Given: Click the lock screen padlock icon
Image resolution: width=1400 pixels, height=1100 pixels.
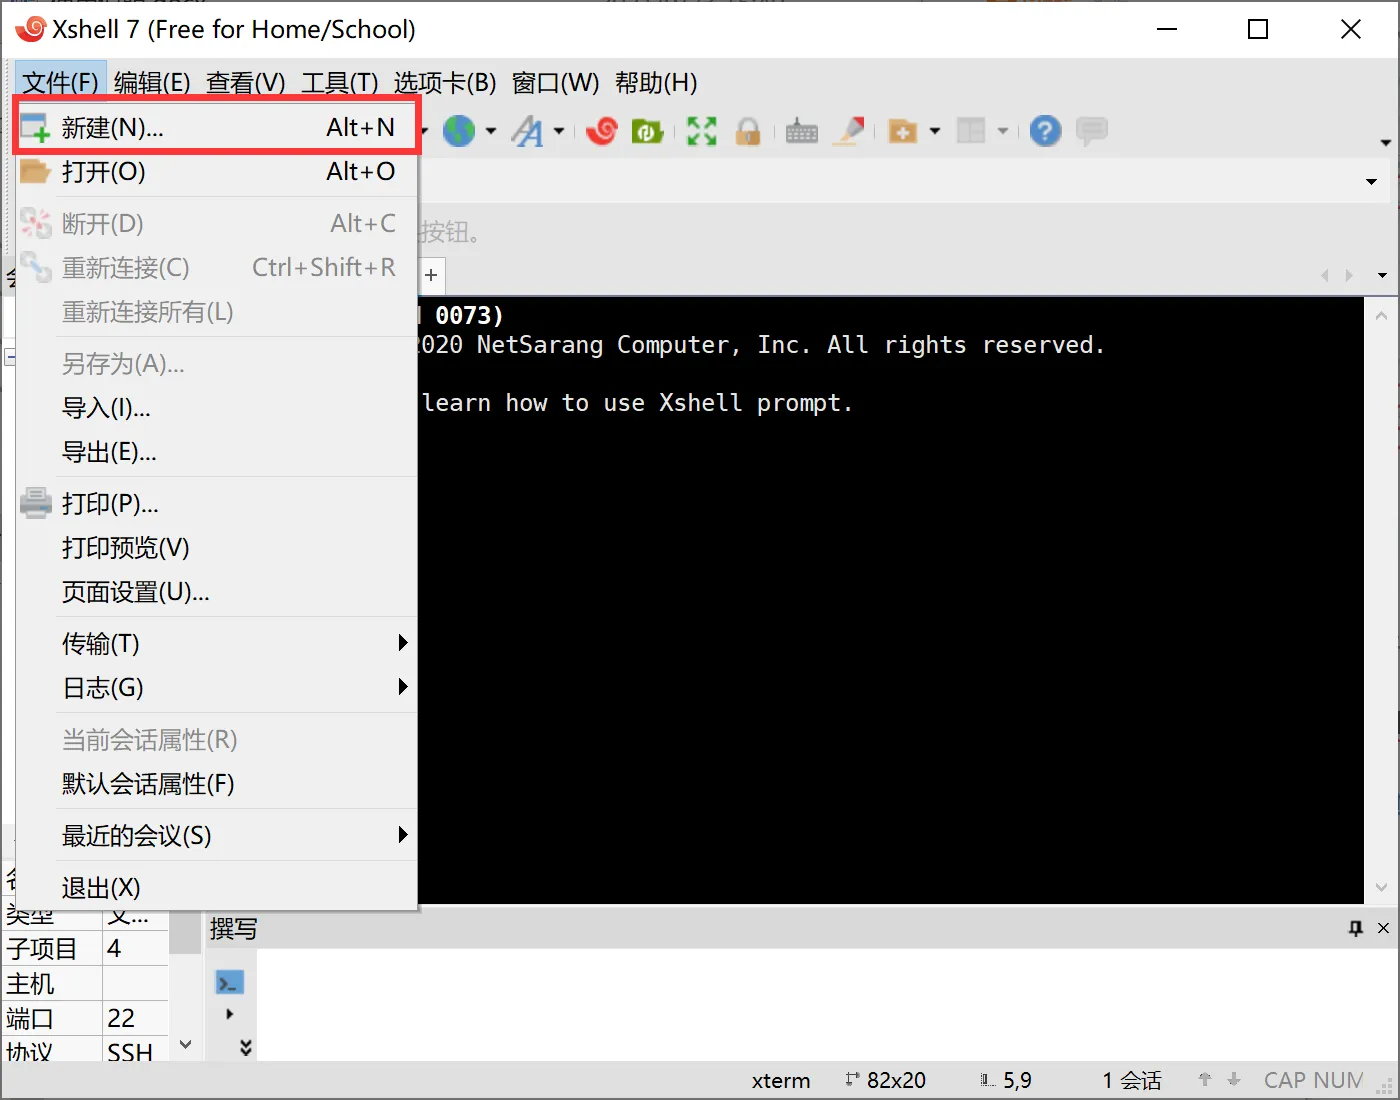Looking at the screenshot, I should [x=748, y=130].
